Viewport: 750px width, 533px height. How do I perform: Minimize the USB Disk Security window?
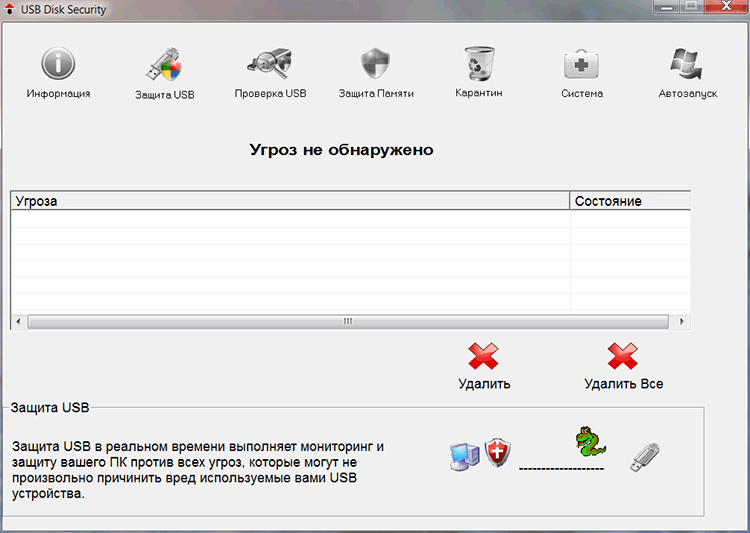(668, 7)
